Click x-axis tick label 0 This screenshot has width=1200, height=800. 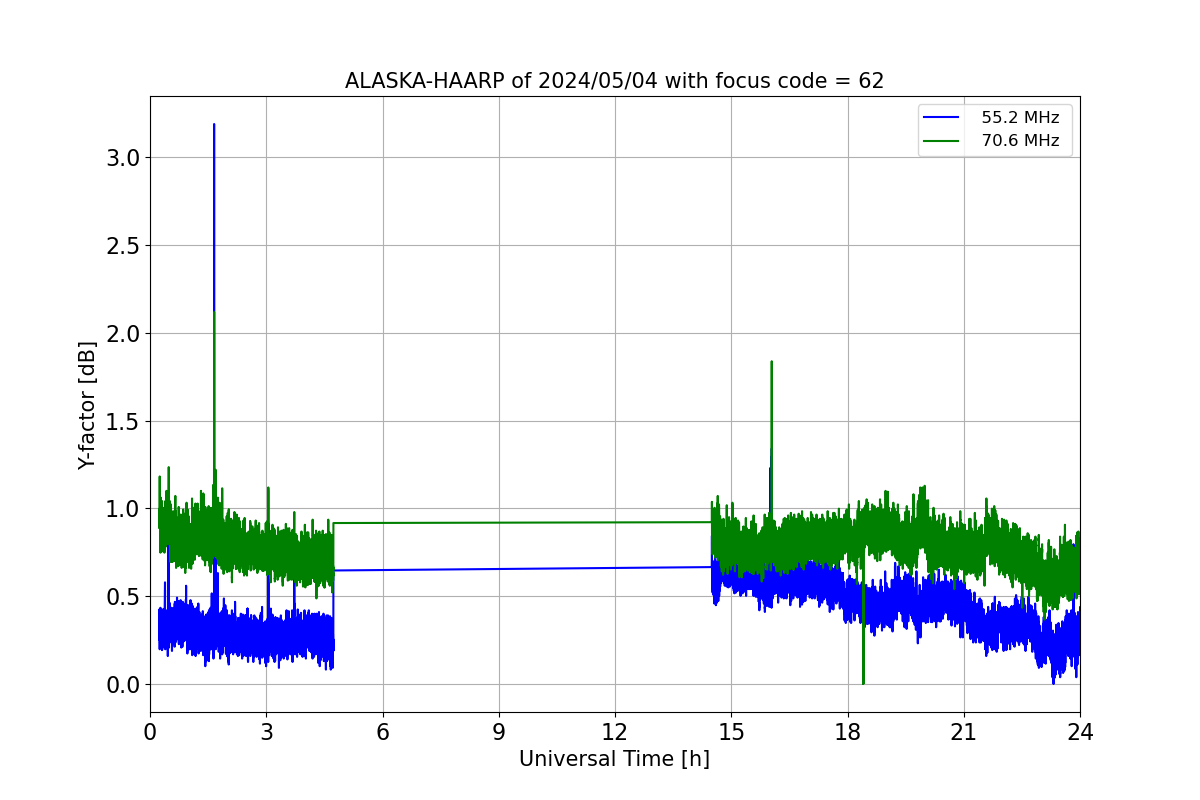150,731
